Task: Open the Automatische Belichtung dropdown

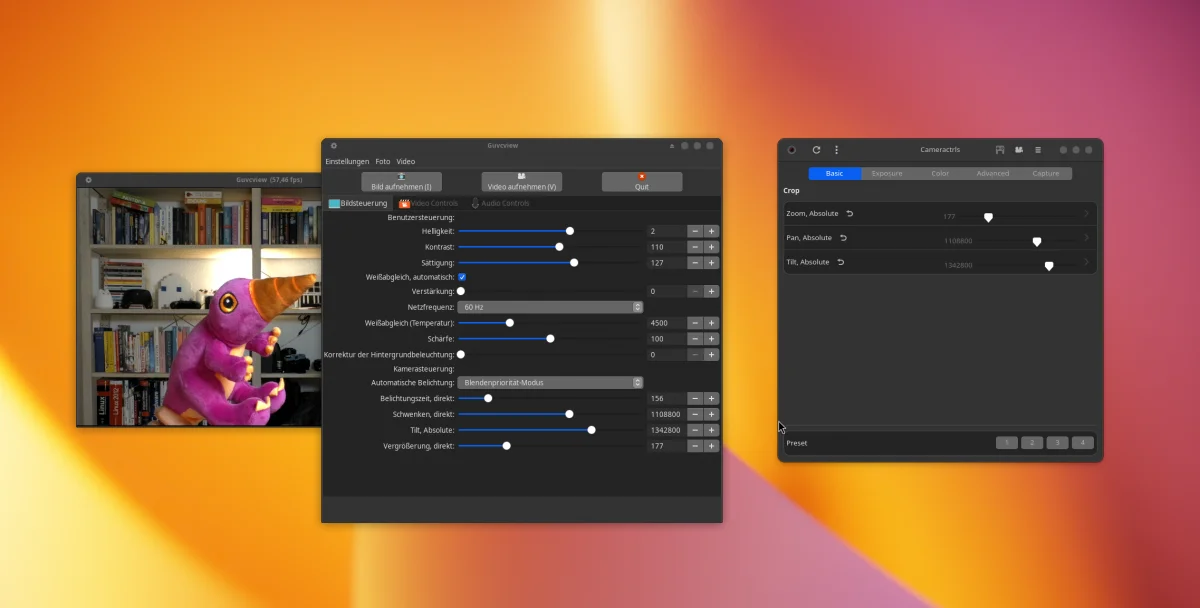Action: click(x=549, y=382)
